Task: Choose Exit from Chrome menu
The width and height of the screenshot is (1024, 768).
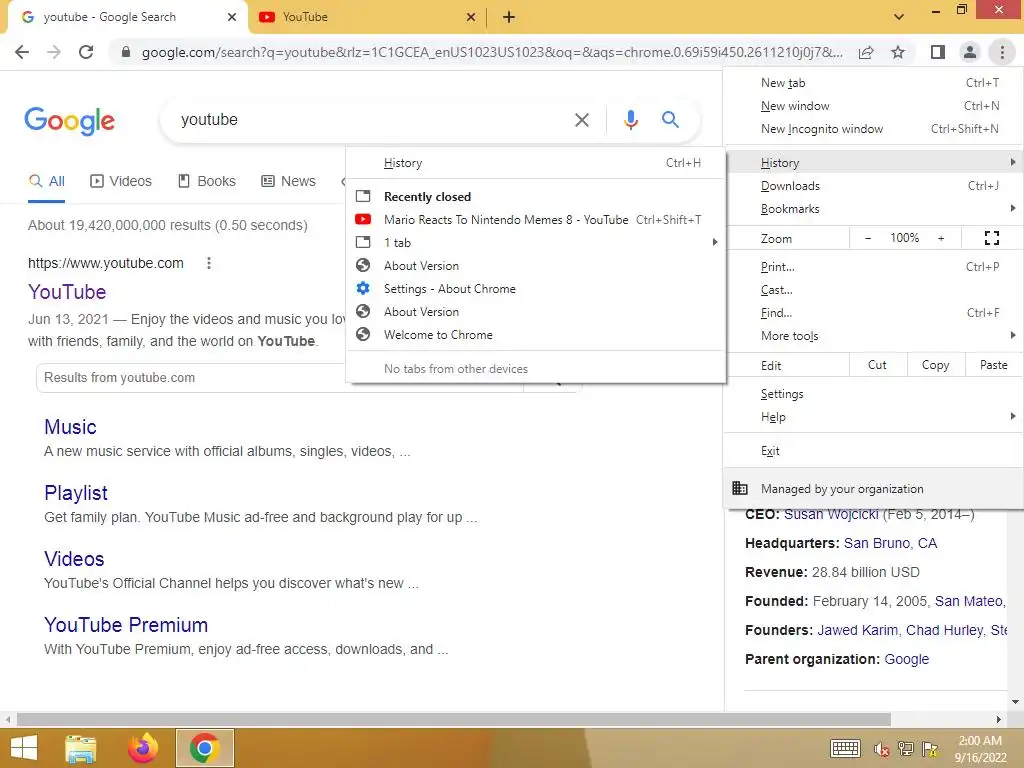Action: point(874,451)
